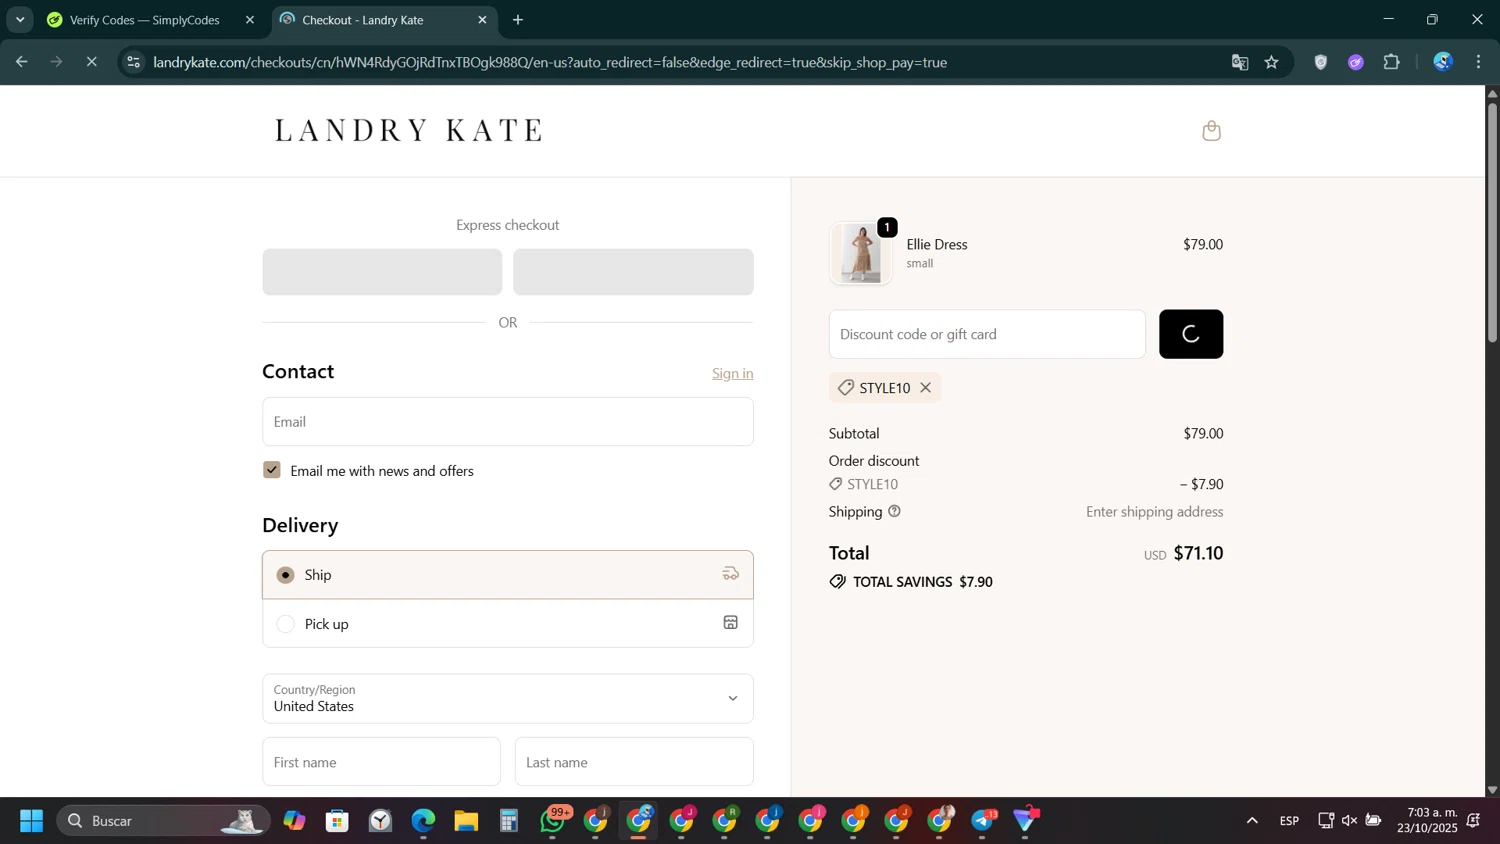Open Copilot from the taskbar
Image resolution: width=1500 pixels, height=844 pixels.
294,821
